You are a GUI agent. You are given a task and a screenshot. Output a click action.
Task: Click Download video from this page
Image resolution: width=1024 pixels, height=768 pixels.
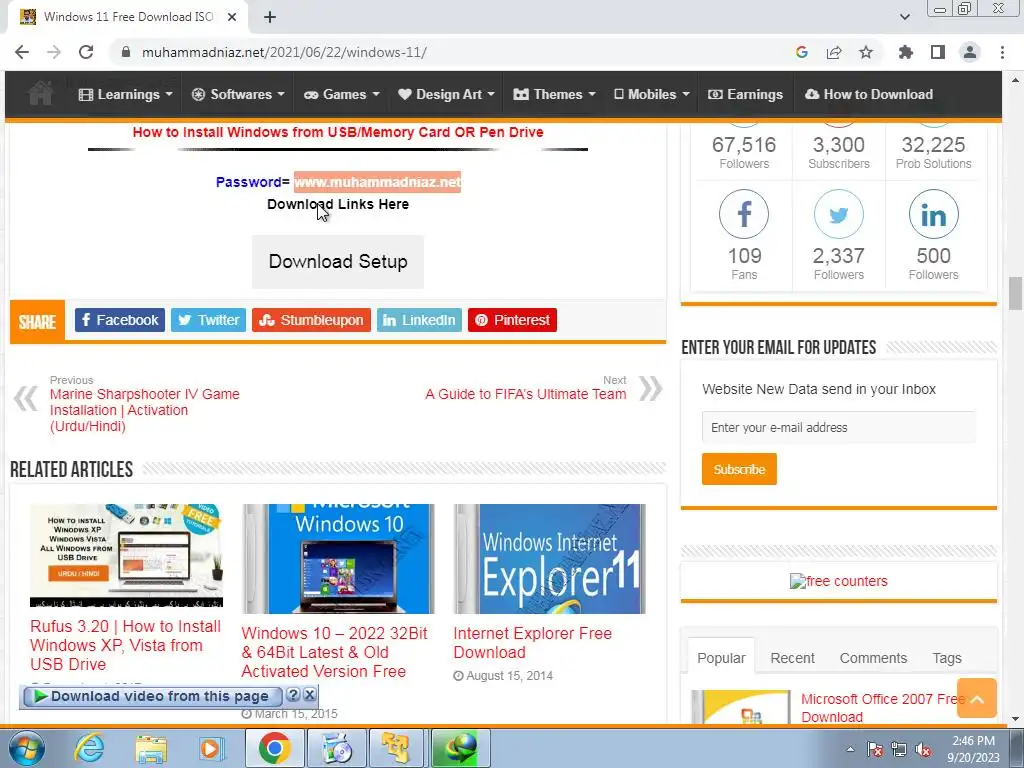coord(153,696)
